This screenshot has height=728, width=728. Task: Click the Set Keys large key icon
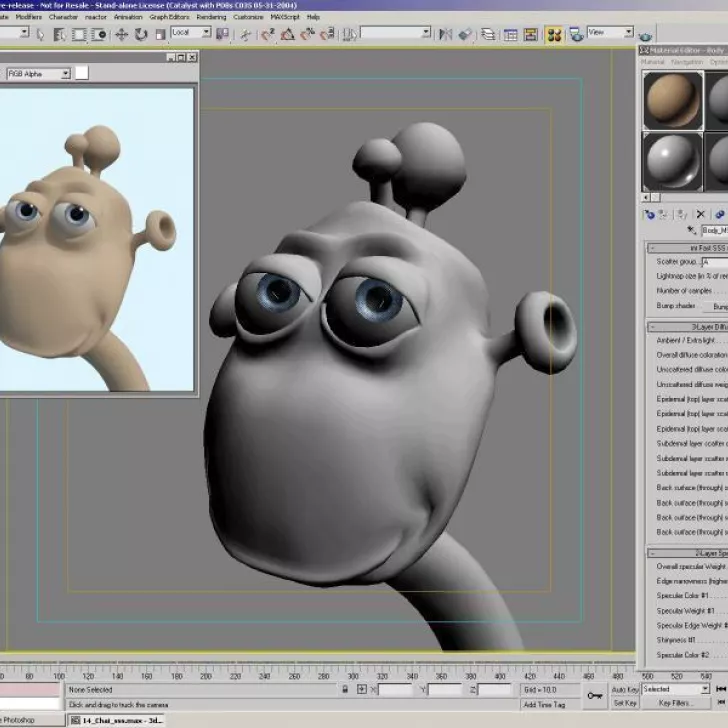(595, 695)
